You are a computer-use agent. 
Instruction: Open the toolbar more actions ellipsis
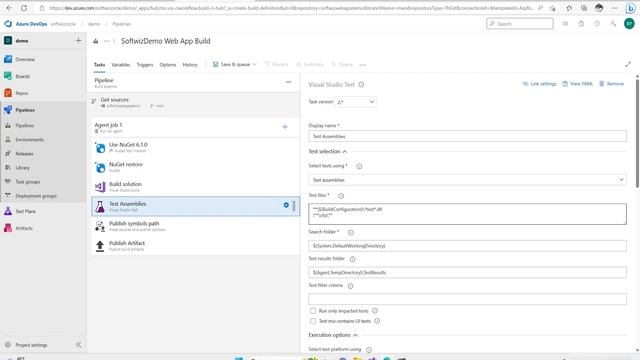[362, 64]
